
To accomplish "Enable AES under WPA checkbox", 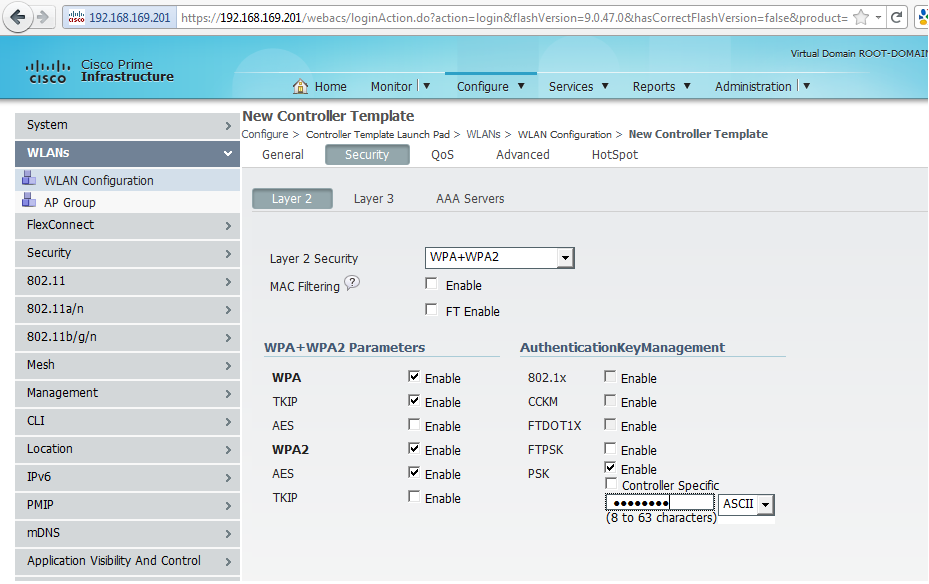I will coord(414,425).
